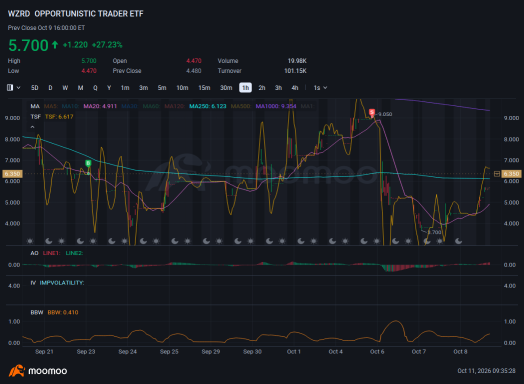Viewport: 524px width, 384px height.
Task: Select the active 1h interval
Action: coord(246,88)
